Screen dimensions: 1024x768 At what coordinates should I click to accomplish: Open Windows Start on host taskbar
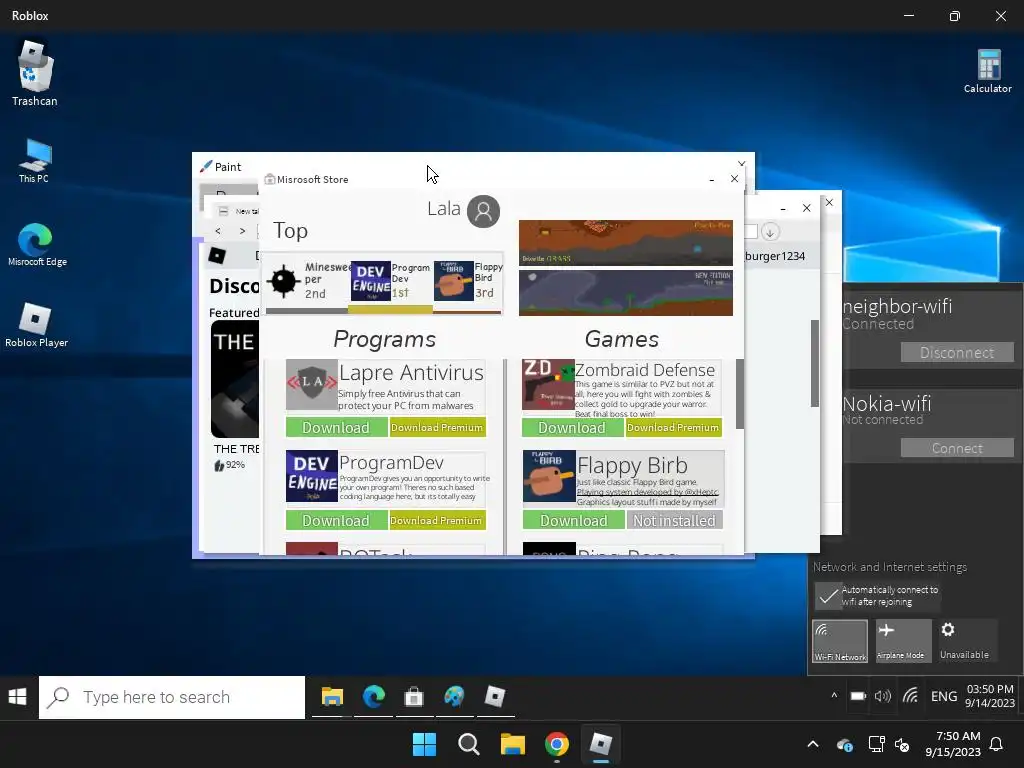tap(424, 744)
